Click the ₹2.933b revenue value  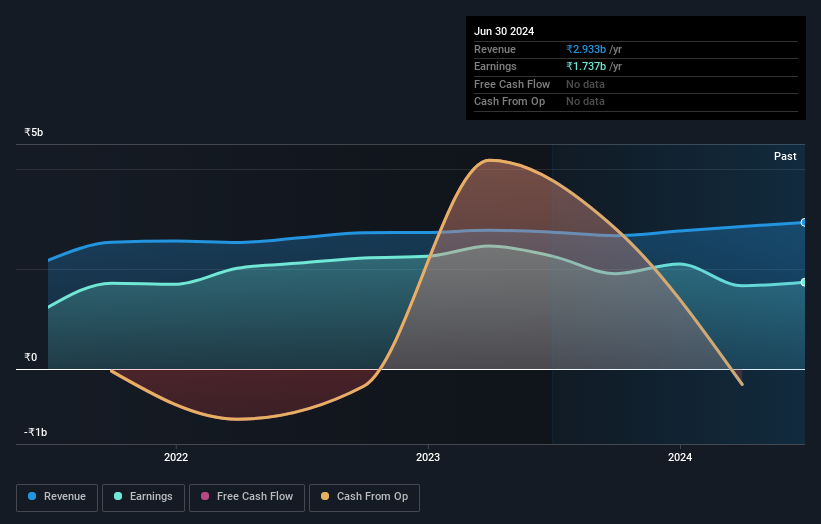coord(586,49)
